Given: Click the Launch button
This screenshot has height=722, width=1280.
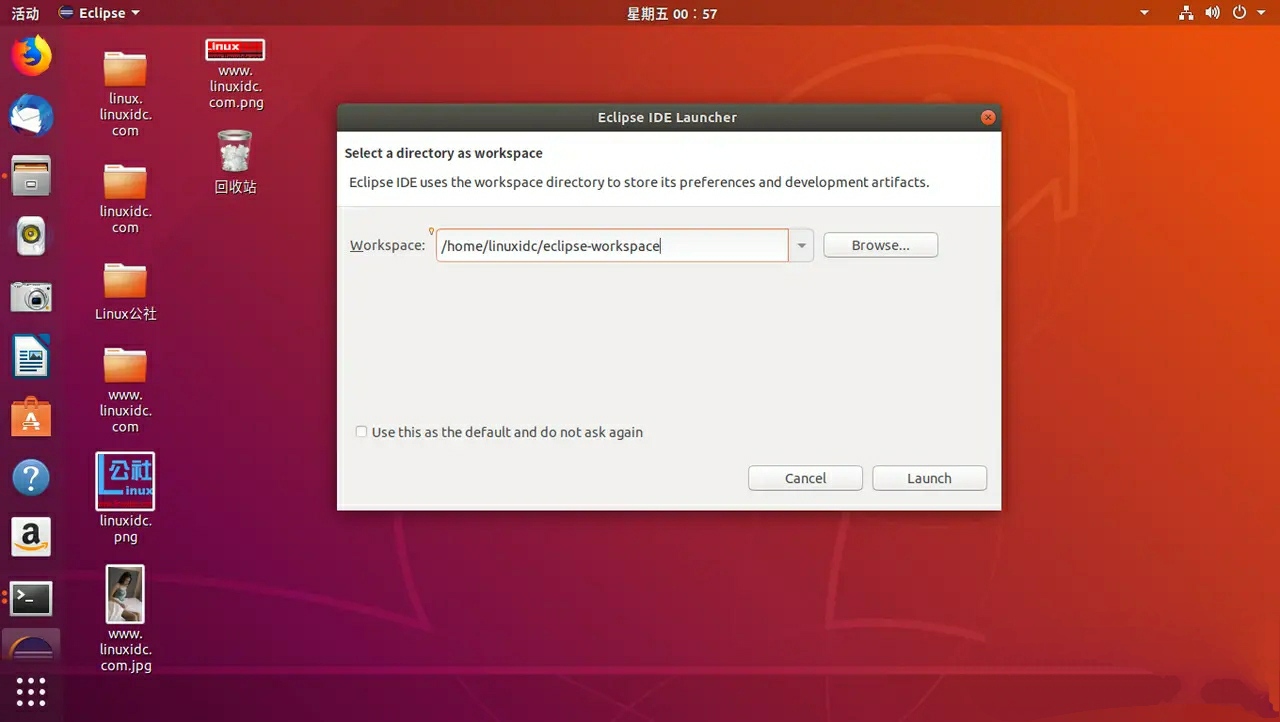Looking at the screenshot, I should click(x=929, y=478).
